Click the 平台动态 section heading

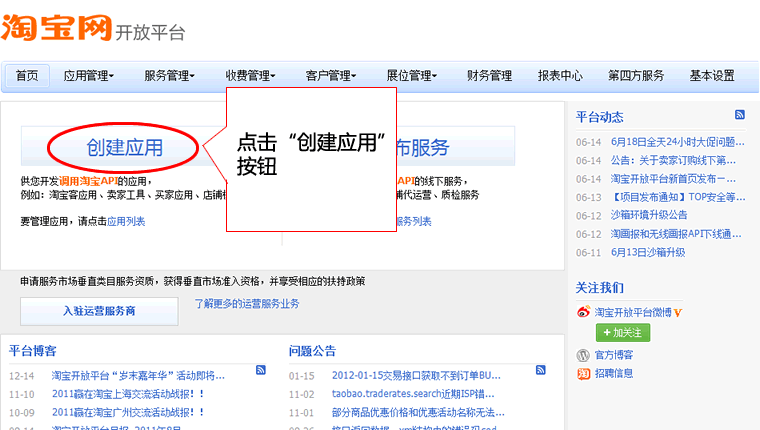coord(600,117)
